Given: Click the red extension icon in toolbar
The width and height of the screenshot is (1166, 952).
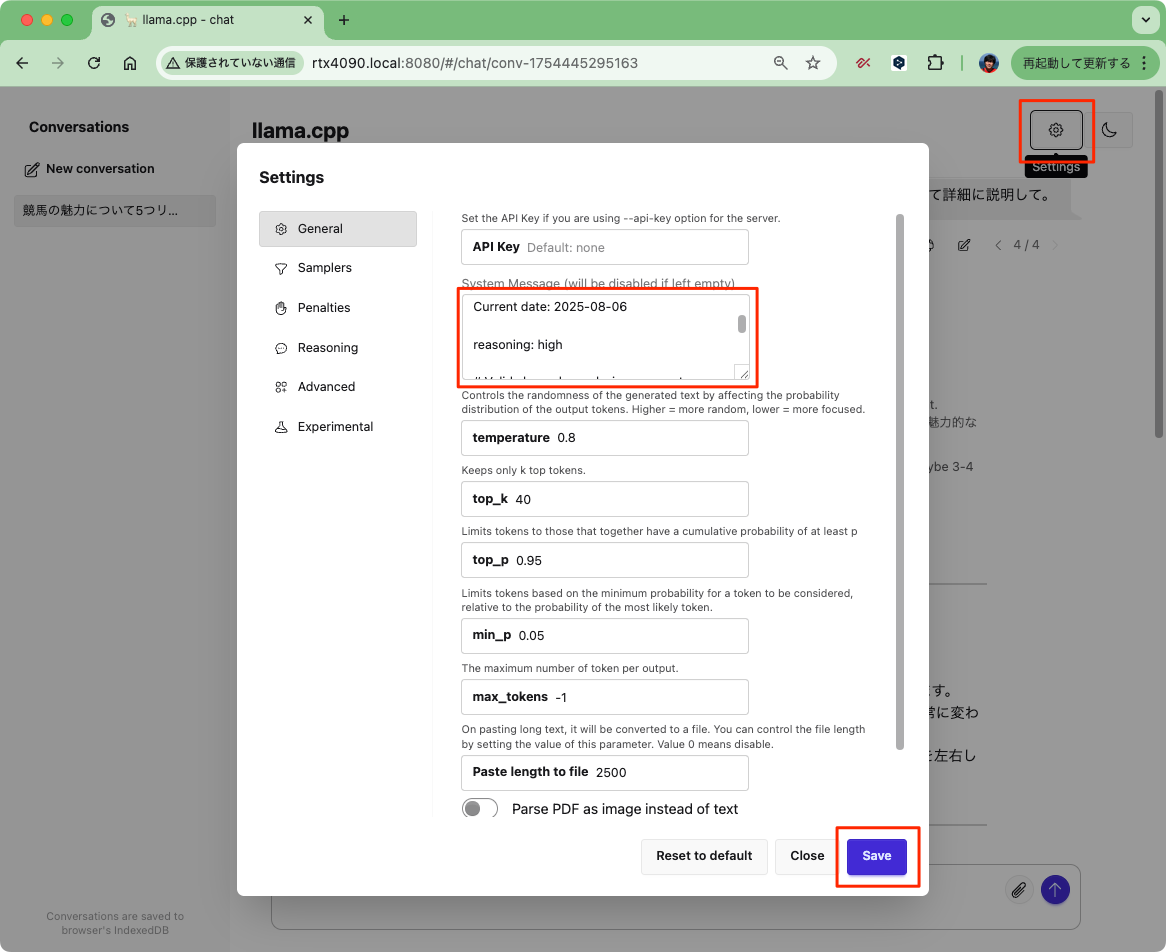Looking at the screenshot, I should (x=863, y=63).
